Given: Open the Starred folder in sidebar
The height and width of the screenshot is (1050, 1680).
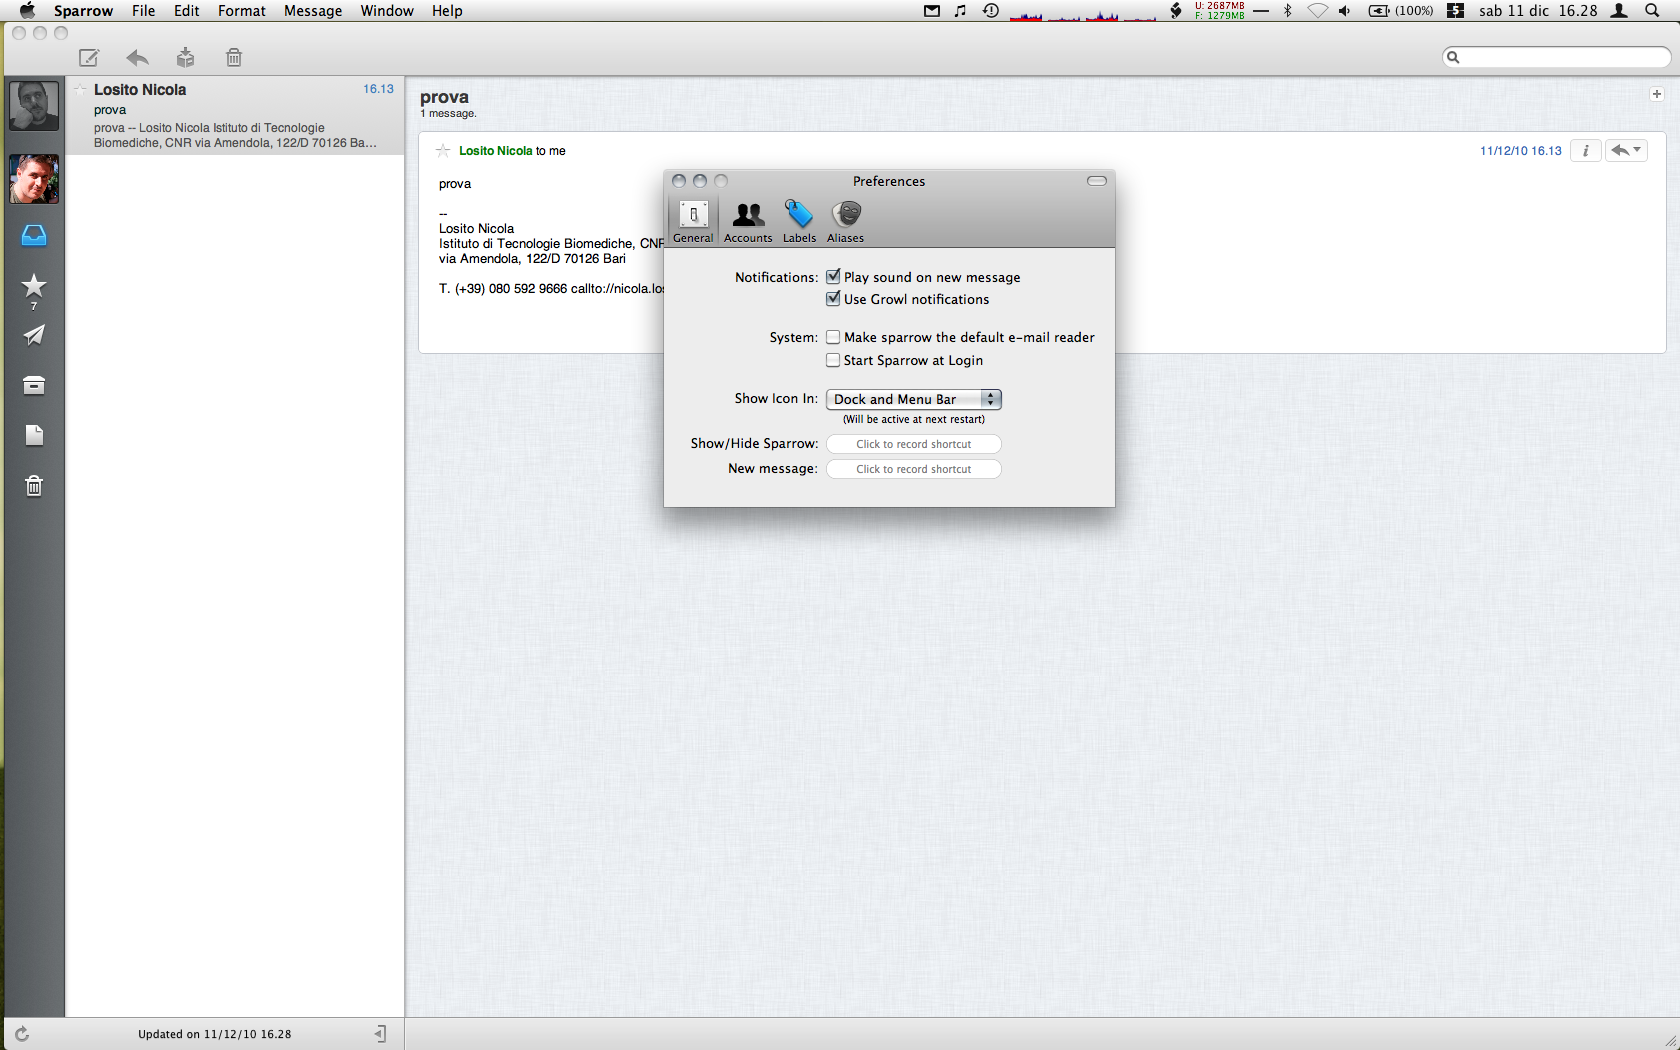Looking at the screenshot, I should point(34,287).
